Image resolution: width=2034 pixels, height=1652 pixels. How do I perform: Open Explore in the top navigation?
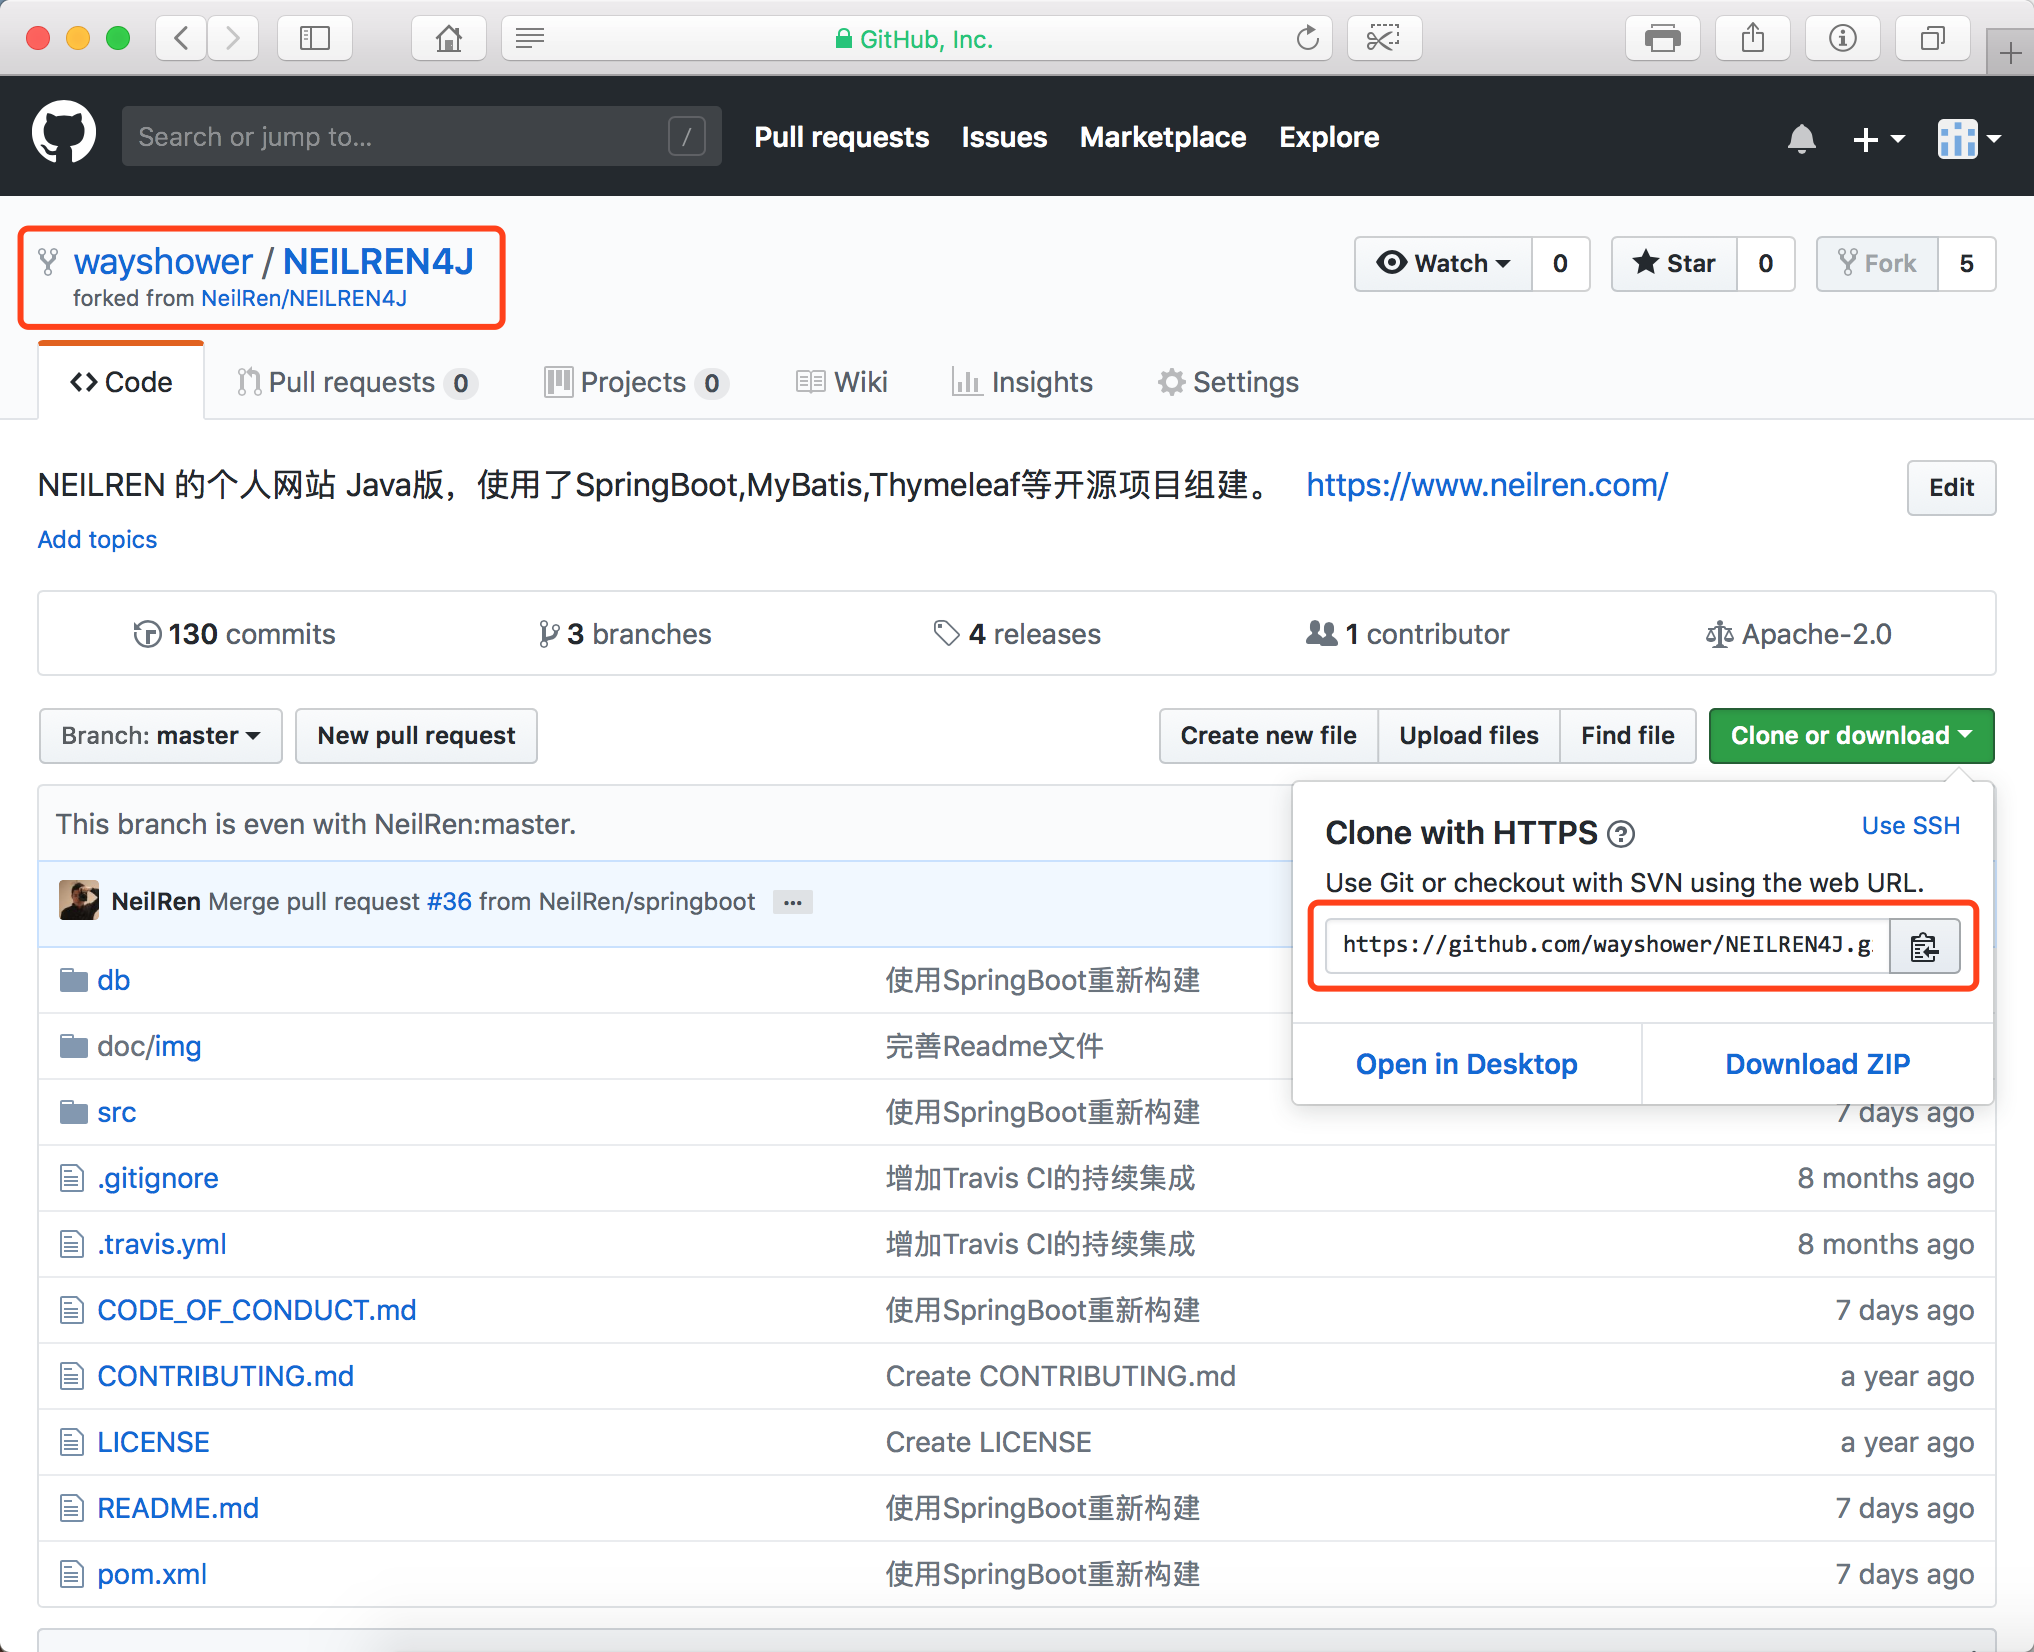[1329, 137]
